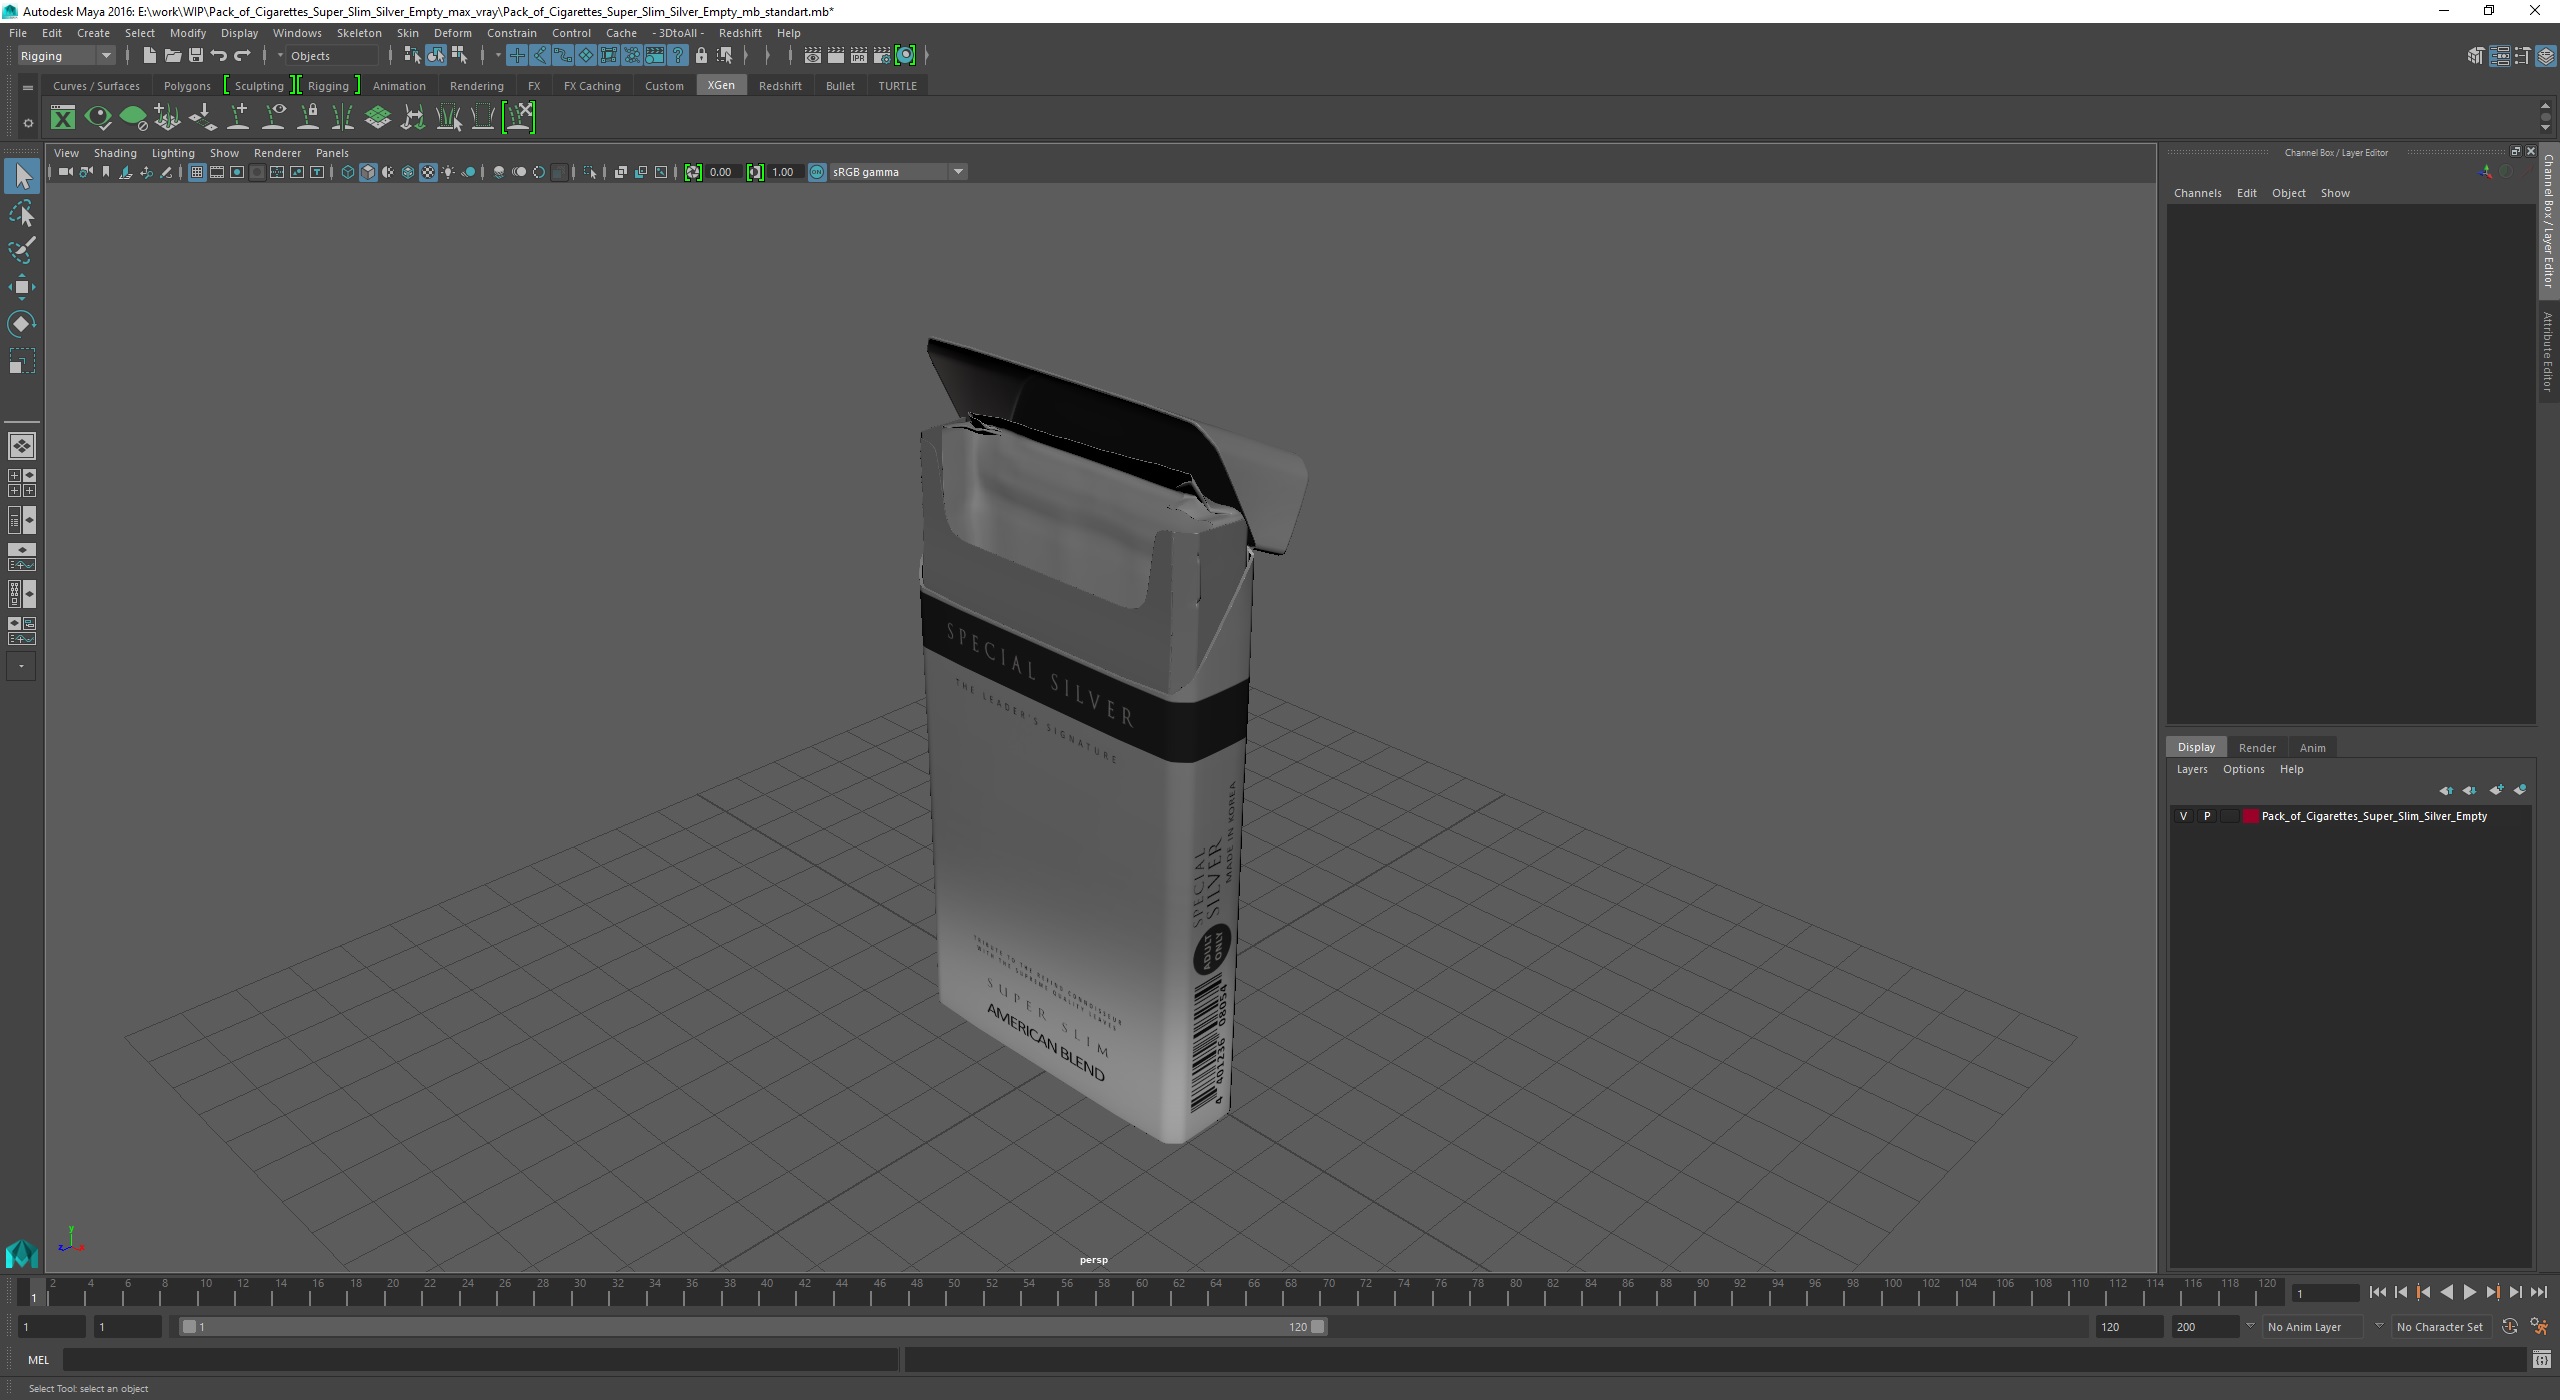2560x1400 pixels.
Task: Click the Redo arrow icon
Action: (x=242, y=55)
